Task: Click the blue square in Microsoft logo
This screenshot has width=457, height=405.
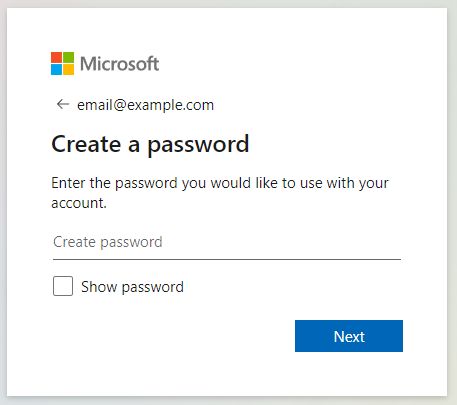Action: [x=56, y=69]
